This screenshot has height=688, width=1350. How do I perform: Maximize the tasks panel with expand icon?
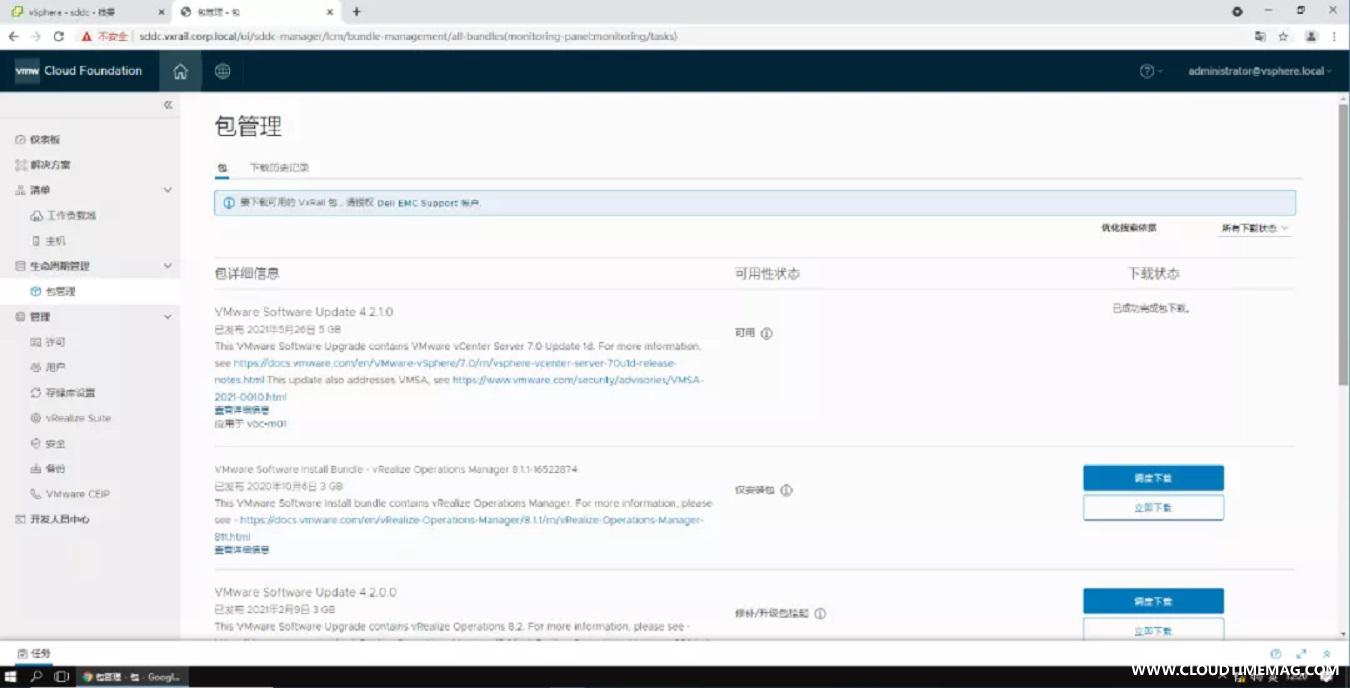[x=1301, y=654]
